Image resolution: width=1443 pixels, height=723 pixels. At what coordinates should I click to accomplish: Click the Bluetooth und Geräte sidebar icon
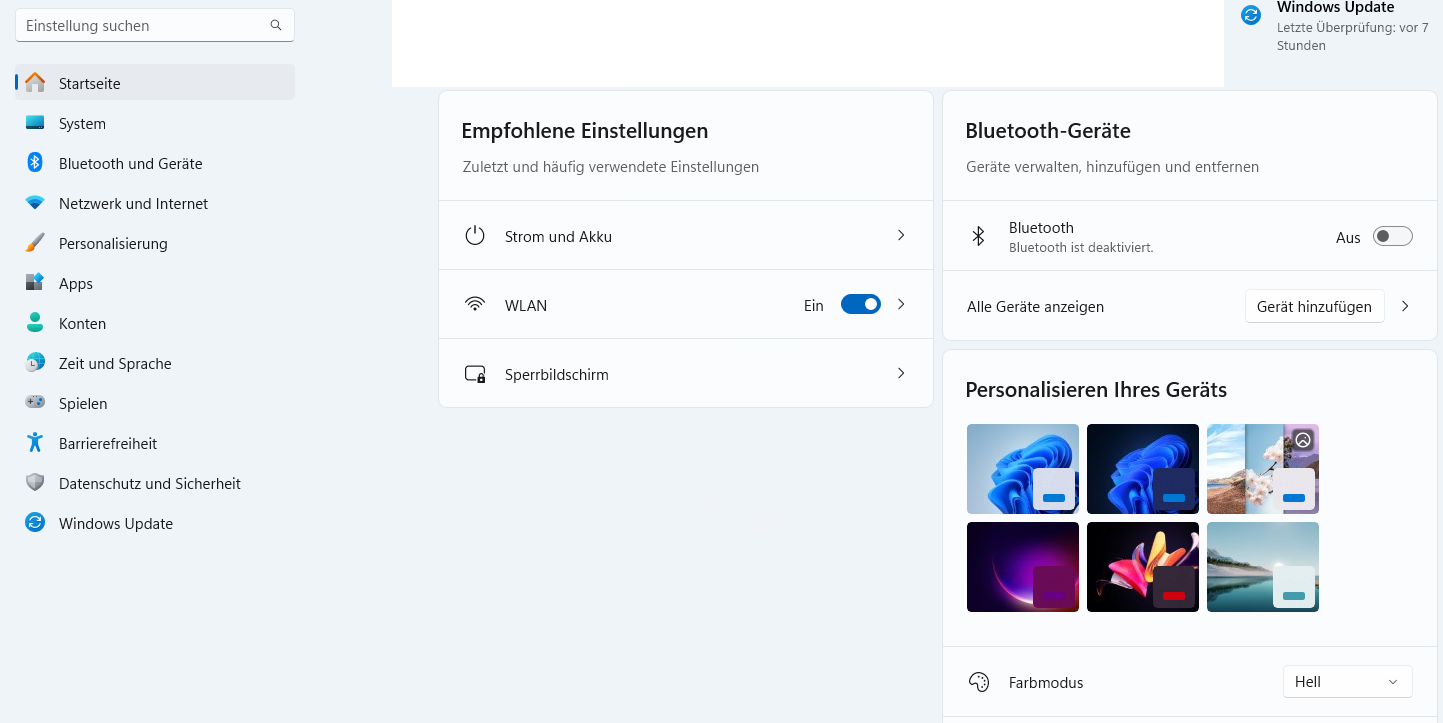point(35,163)
